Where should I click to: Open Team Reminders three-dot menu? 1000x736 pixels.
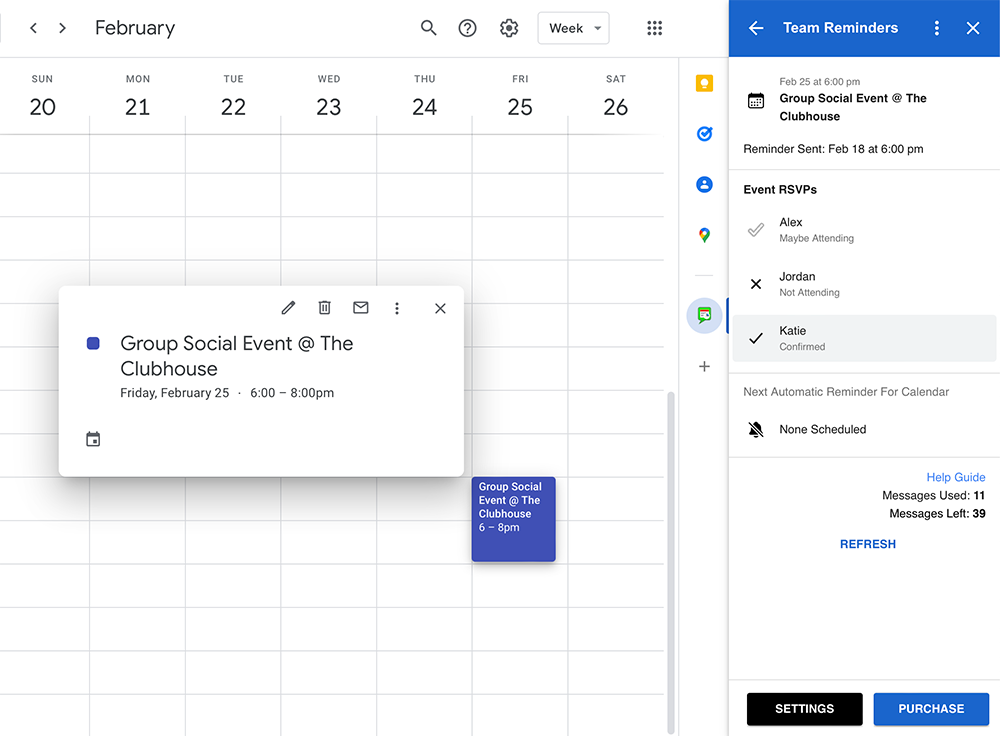click(936, 28)
